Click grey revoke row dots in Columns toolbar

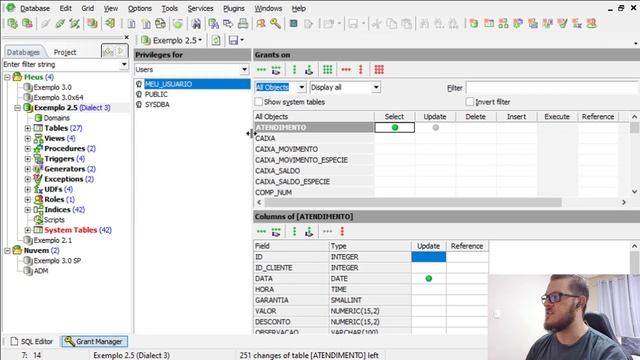(x=327, y=231)
